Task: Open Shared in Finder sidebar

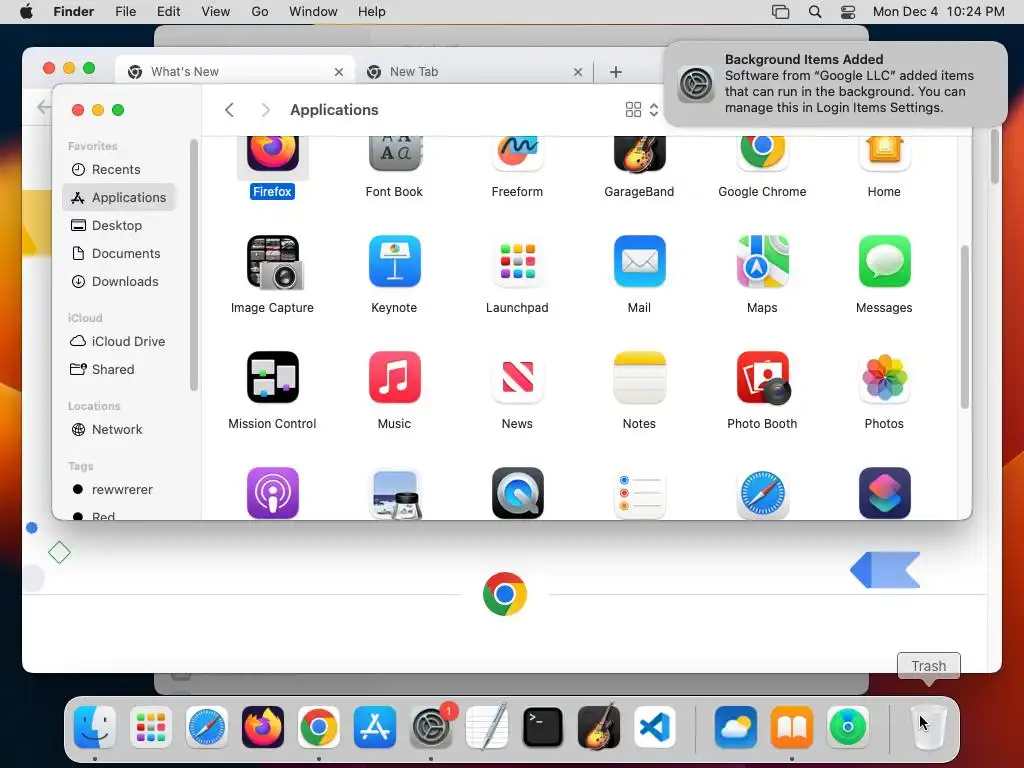Action: [x=119, y=370]
